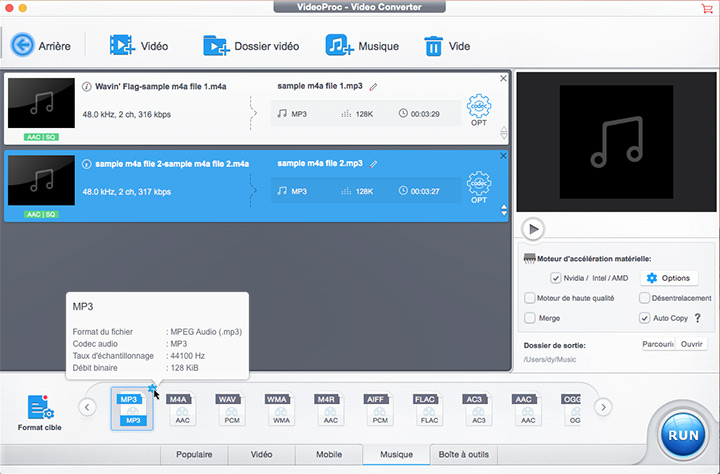Play the preview in the player

pyautogui.click(x=534, y=229)
